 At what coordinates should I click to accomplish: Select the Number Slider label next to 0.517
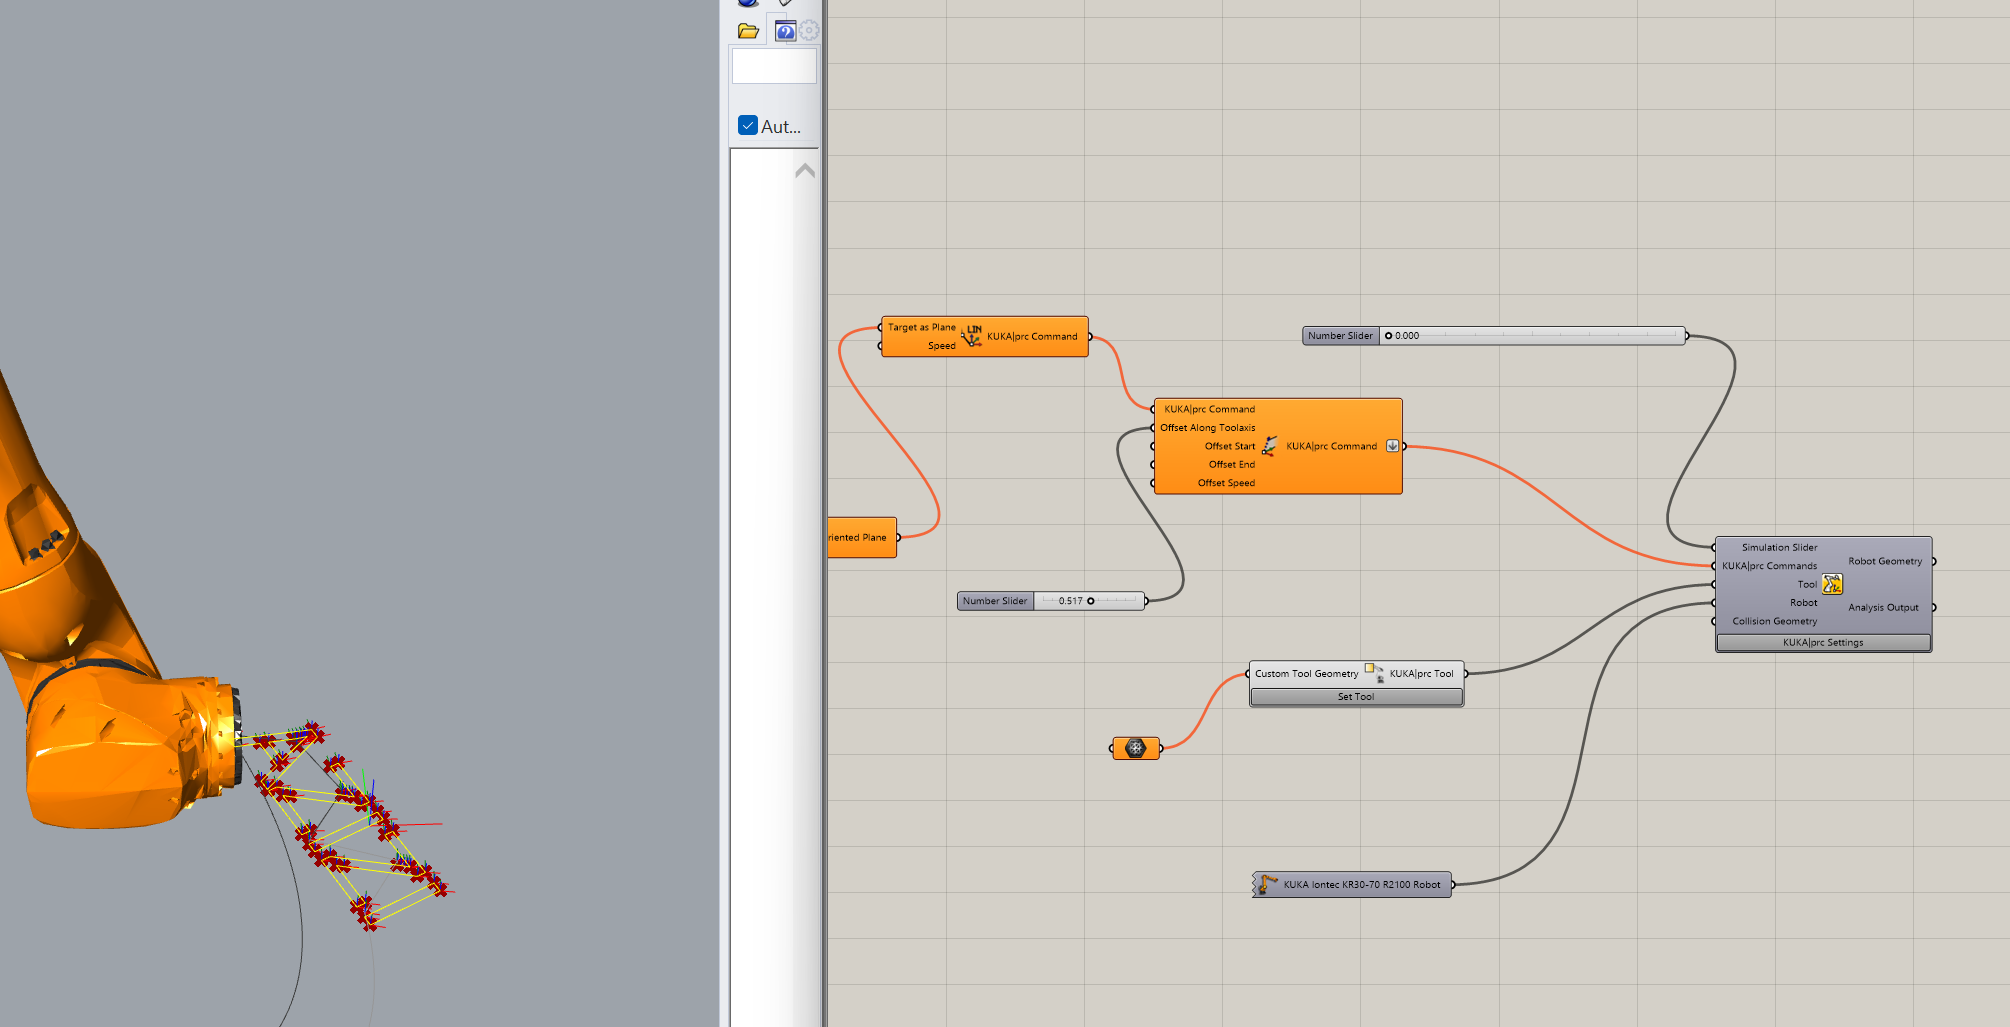(995, 601)
